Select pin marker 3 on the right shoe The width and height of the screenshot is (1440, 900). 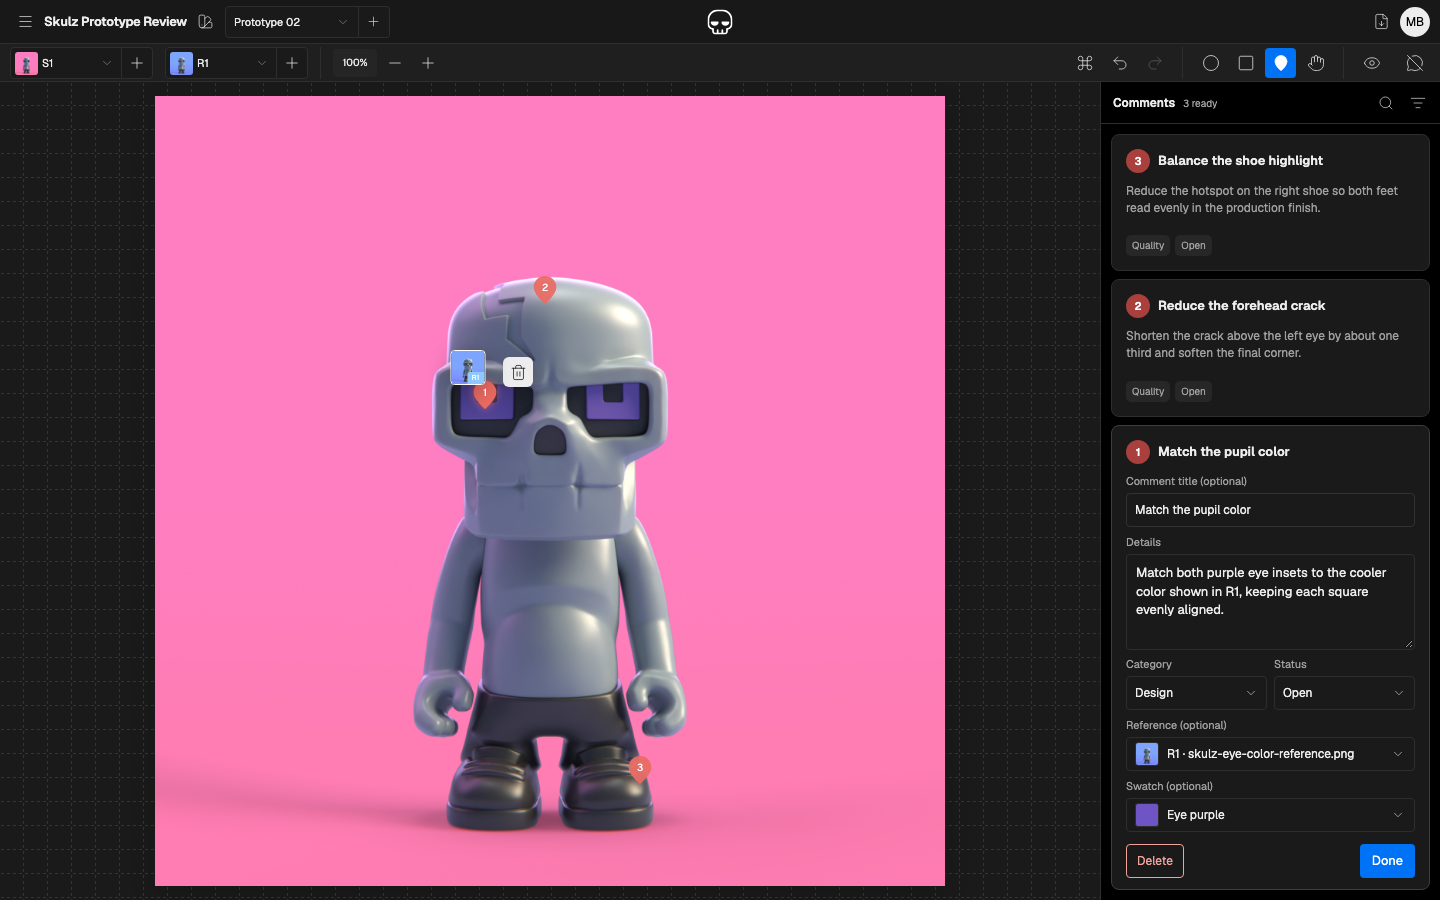(x=640, y=769)
